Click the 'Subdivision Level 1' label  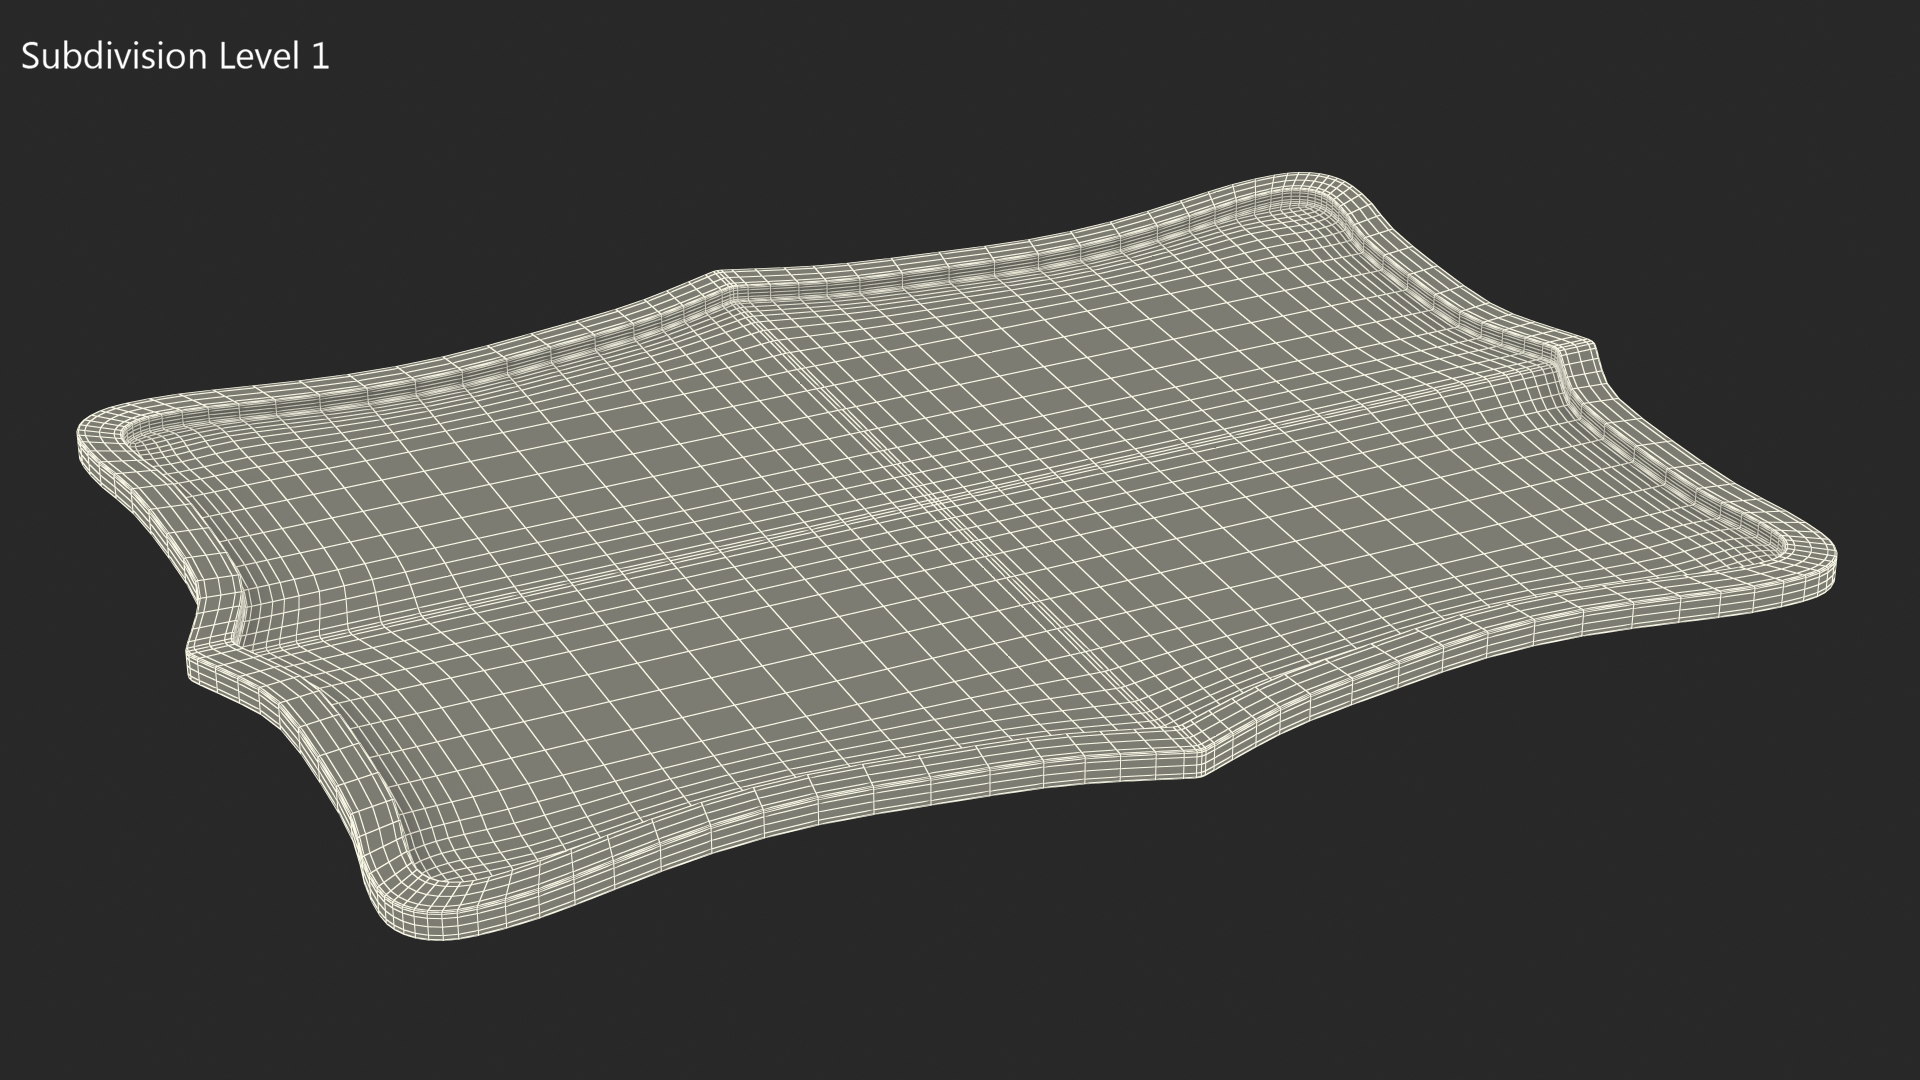point(175,57)
